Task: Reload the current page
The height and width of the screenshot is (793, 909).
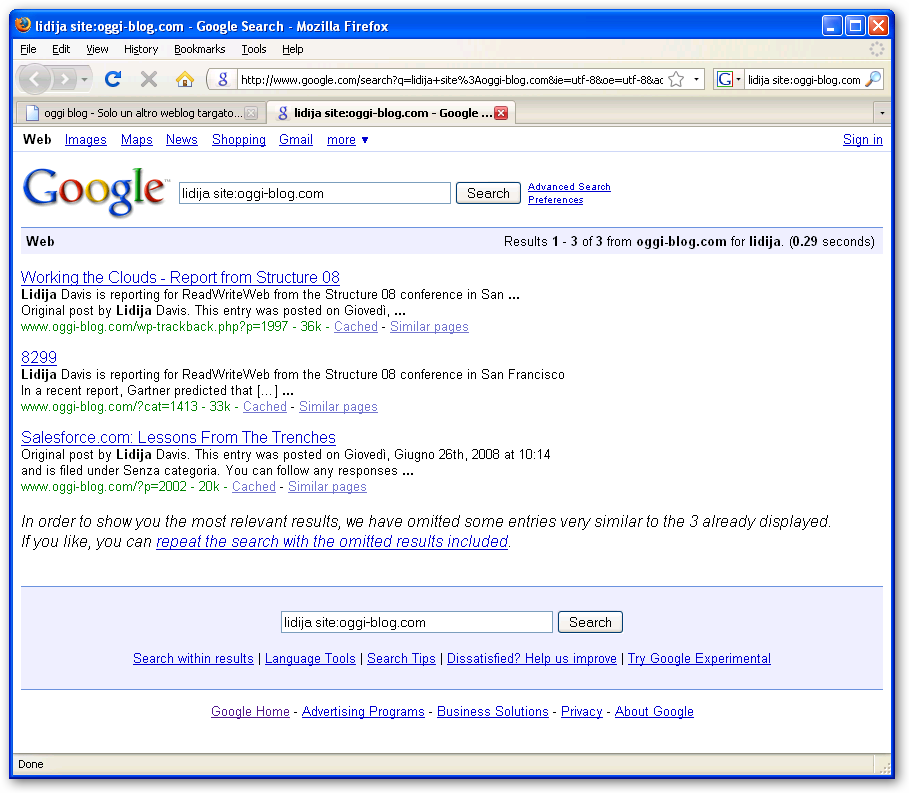Action: [113, 79]
